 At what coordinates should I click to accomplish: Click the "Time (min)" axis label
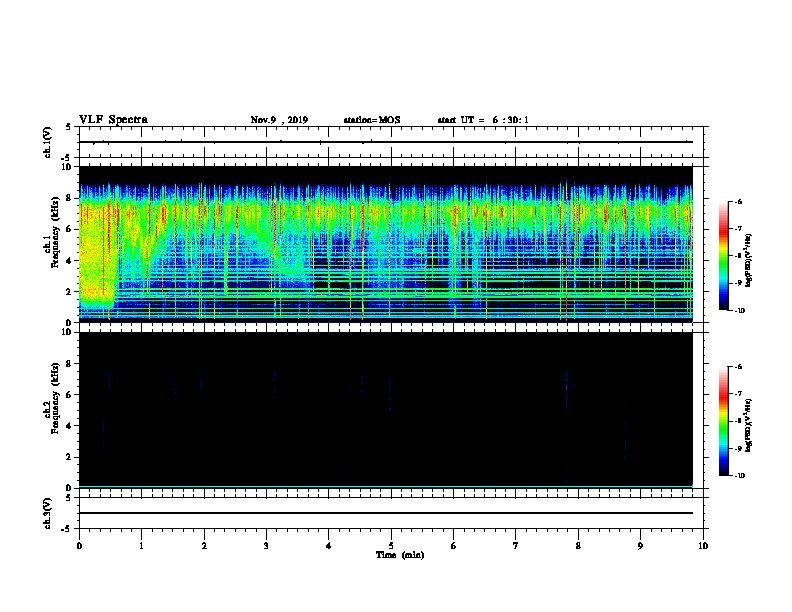point(400,555)
